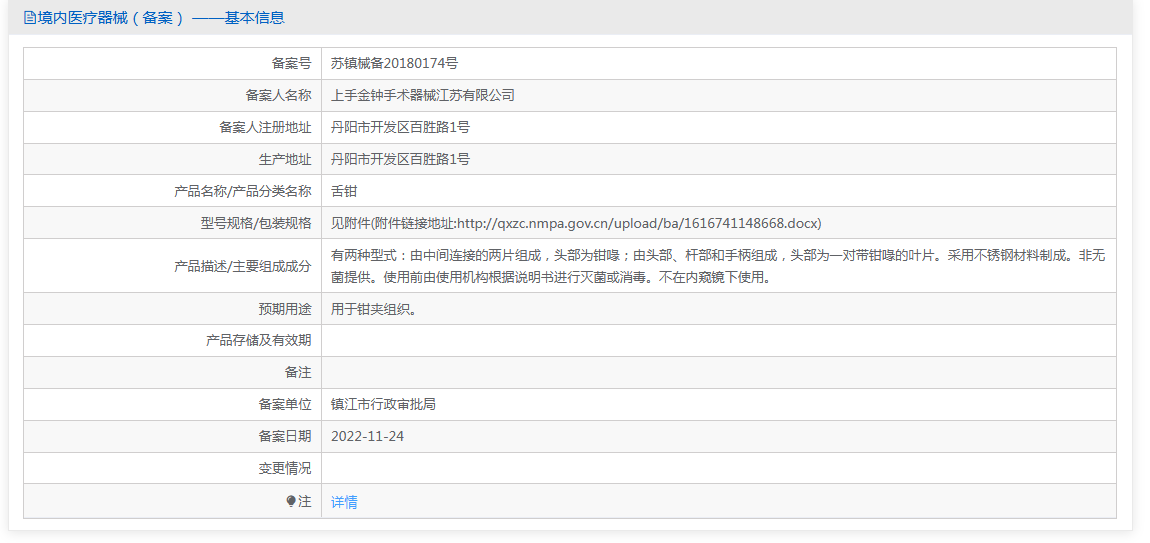
Task: Click the 产品描述/主要组成成分 label
Action: pos(243,266)
